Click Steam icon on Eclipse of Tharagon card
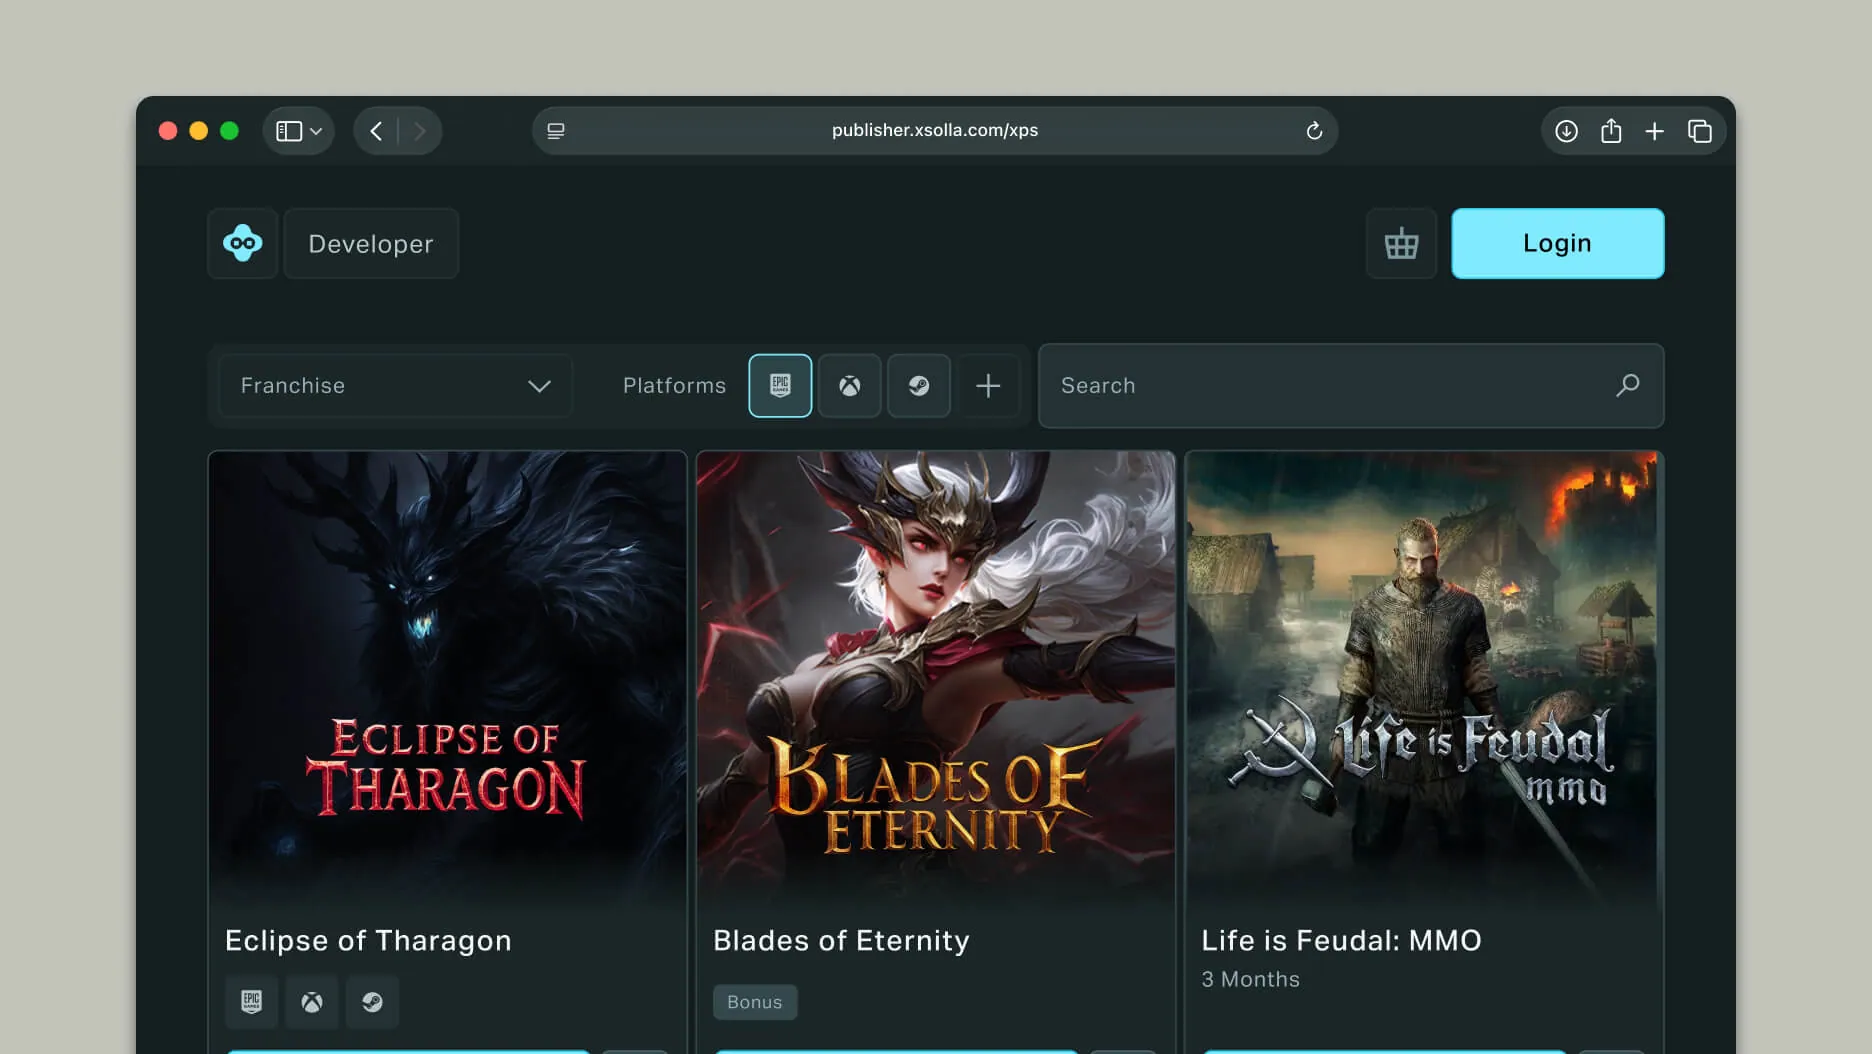 click(x=372, y=1001)
